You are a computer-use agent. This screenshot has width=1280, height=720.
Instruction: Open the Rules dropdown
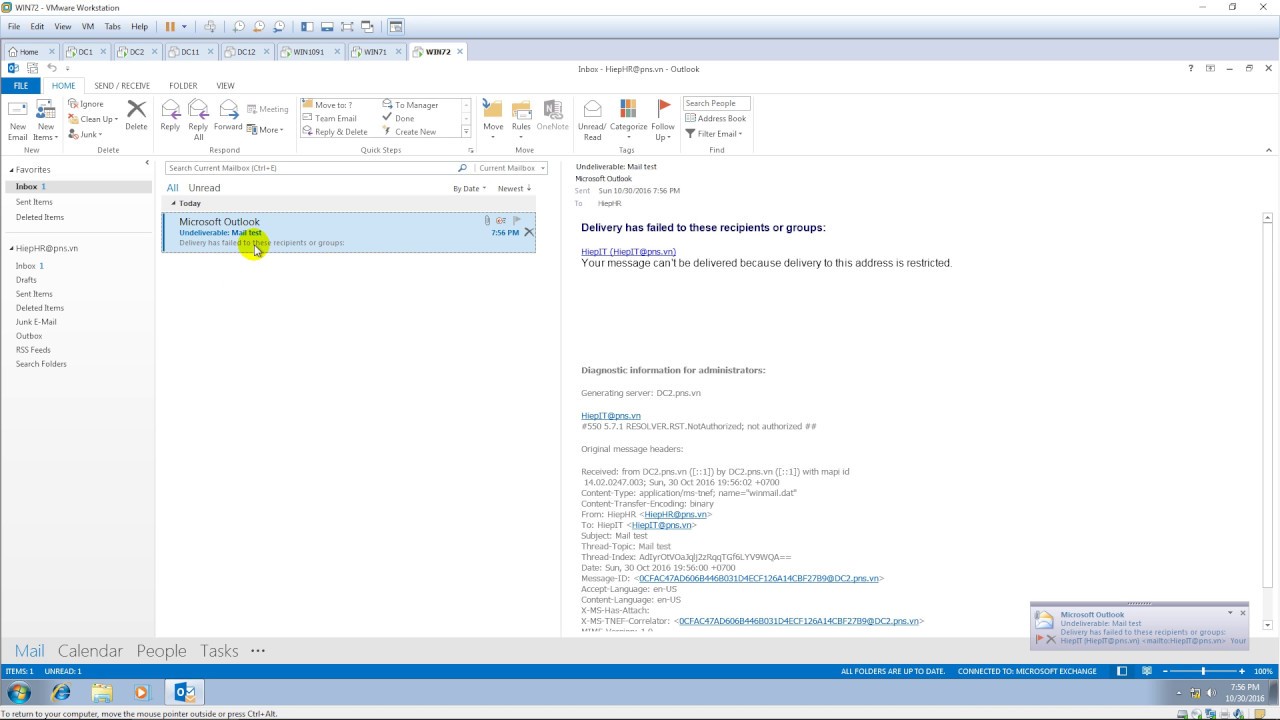point(521,116)
